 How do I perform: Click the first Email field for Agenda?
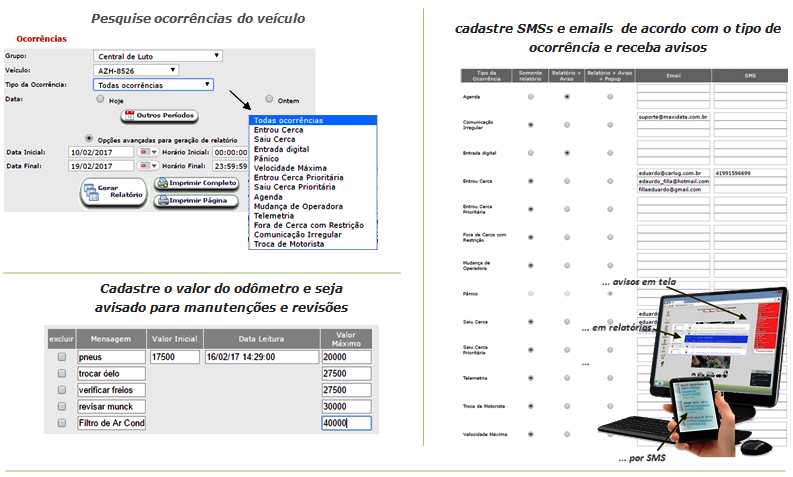673,89
